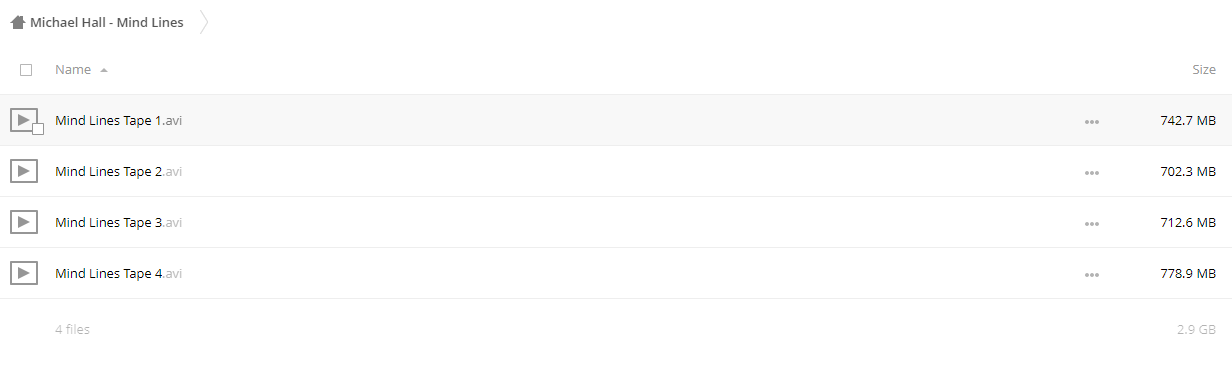Screen dimensions: 1232x377
Task: Click the home icon in breadcrumb
Action: click(x=17, y=22)
